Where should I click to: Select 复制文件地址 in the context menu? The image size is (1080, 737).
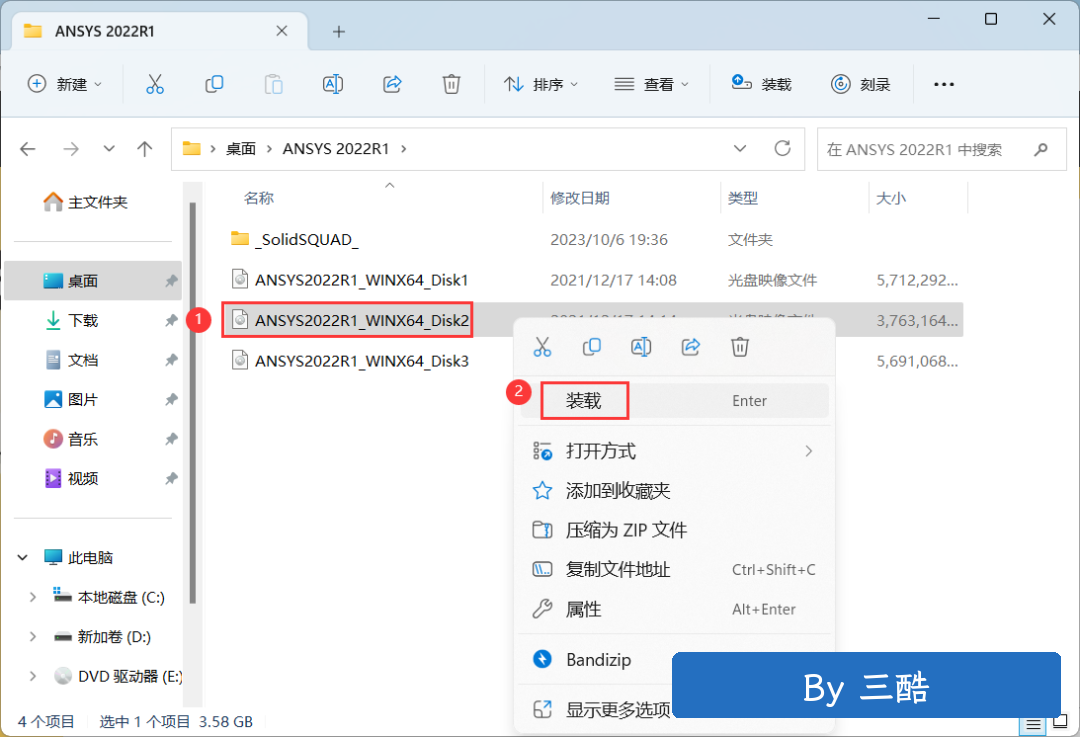(675, 570)
